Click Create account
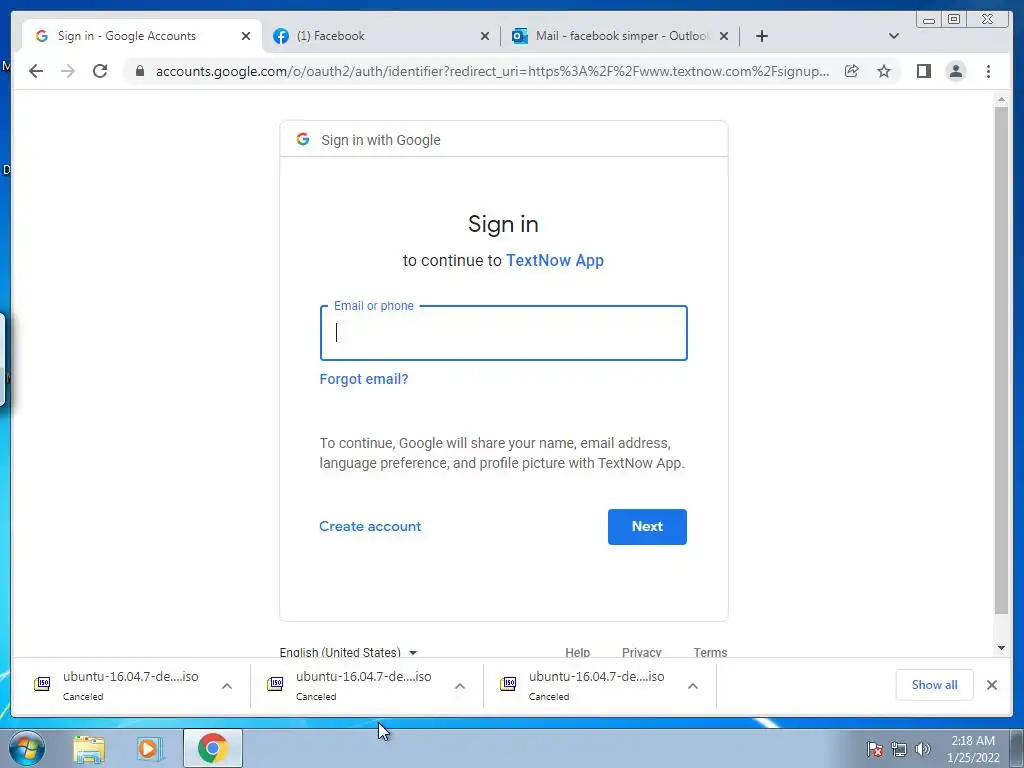Viewport: 1024px width, 768px height. tap(370, 526)
